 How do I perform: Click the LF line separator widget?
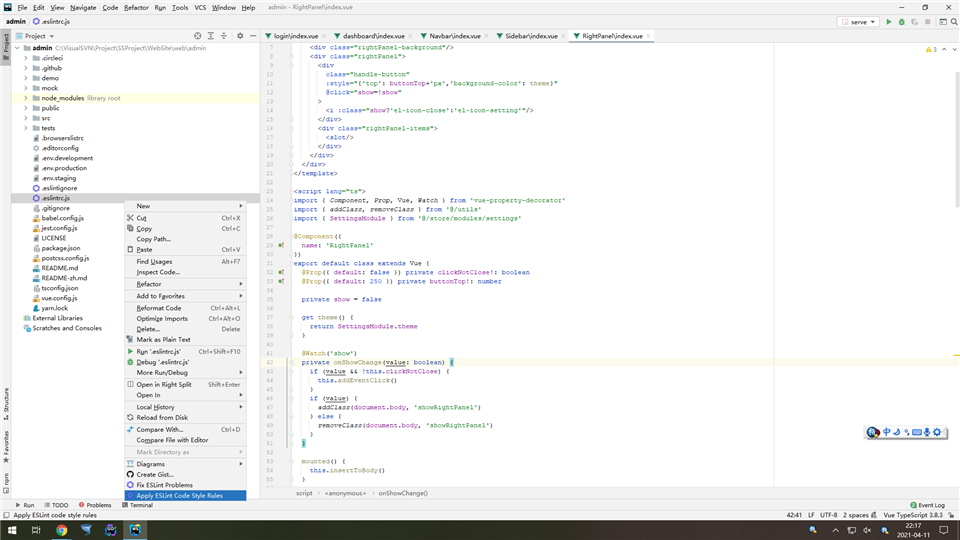(811, 515)
